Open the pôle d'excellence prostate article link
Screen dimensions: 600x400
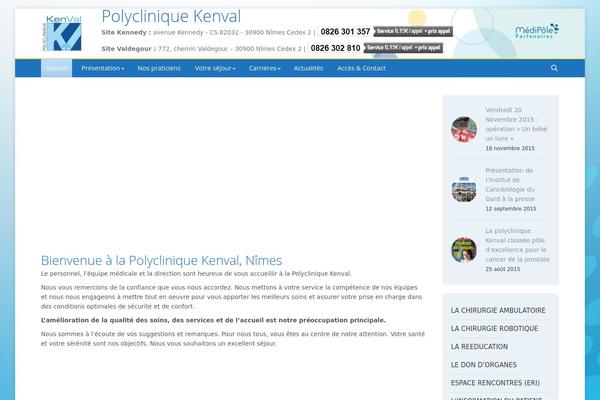(517, 245)
